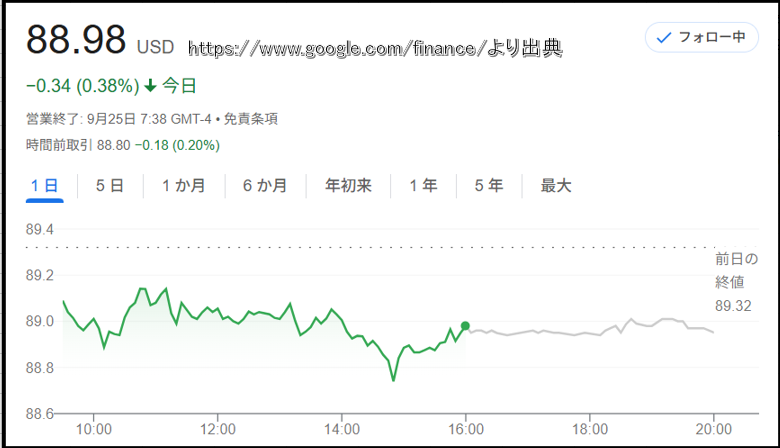Switch chart to the 1年 range

pos(423,185)
